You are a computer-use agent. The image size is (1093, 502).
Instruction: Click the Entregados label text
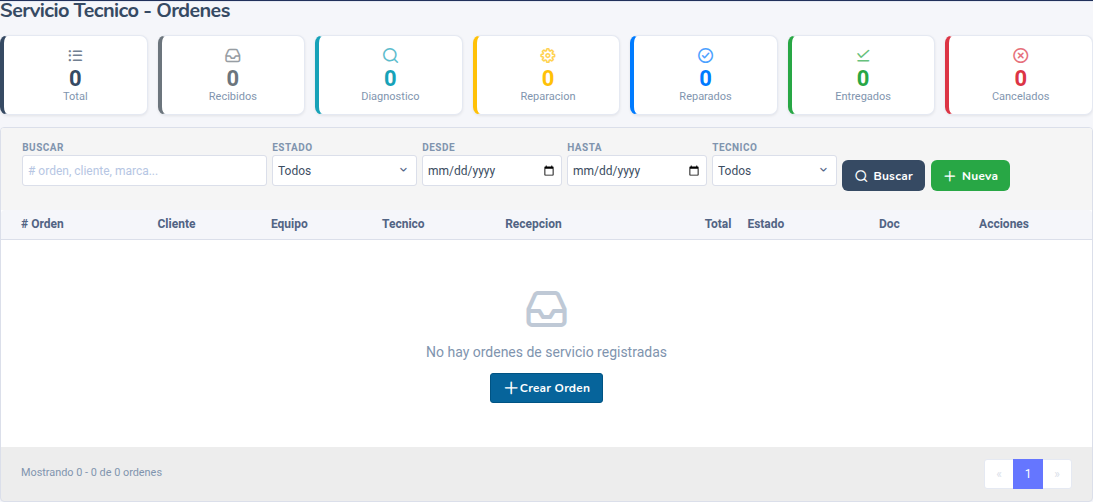(x=863, y=96)
